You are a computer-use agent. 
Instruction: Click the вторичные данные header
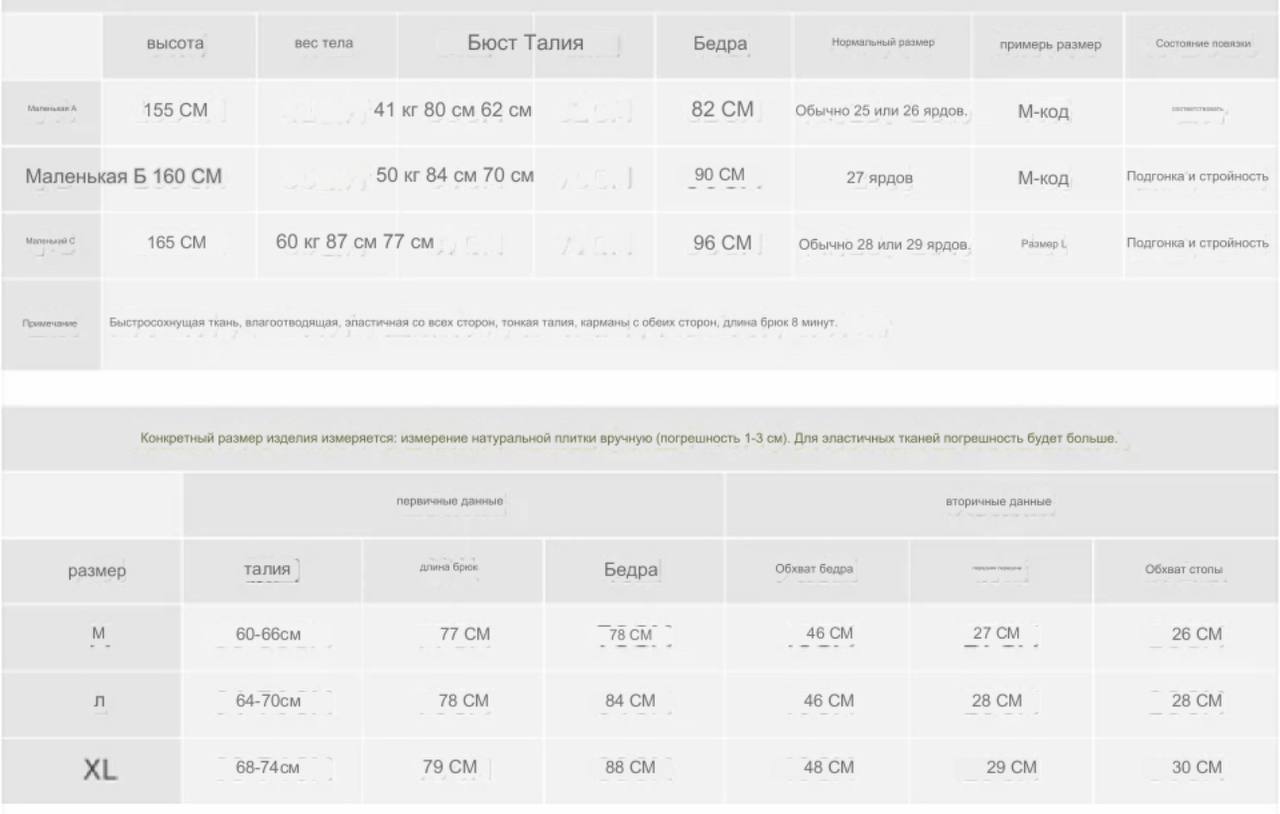point(998,501)
